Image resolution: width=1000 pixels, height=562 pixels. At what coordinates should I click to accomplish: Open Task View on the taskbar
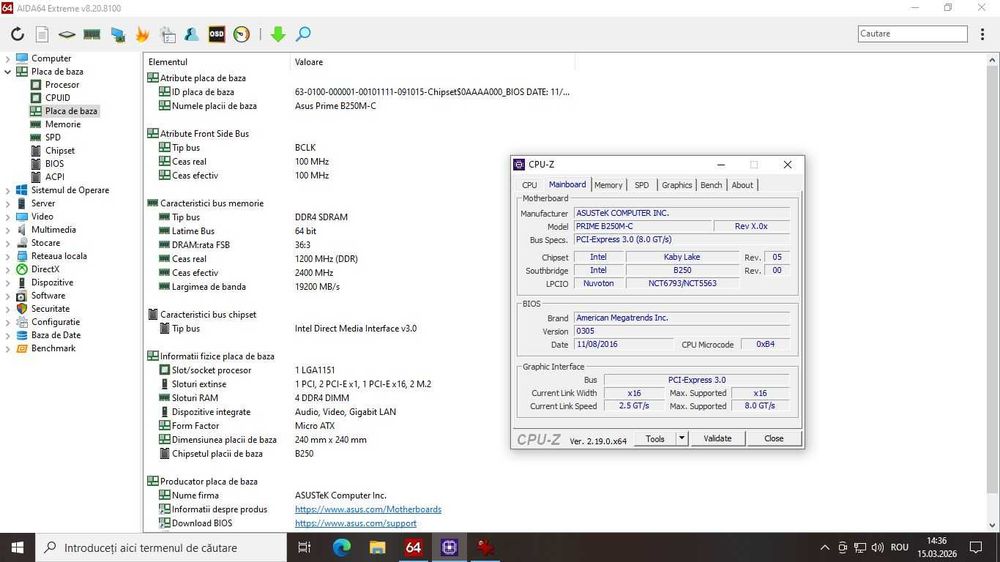(305, 547)
